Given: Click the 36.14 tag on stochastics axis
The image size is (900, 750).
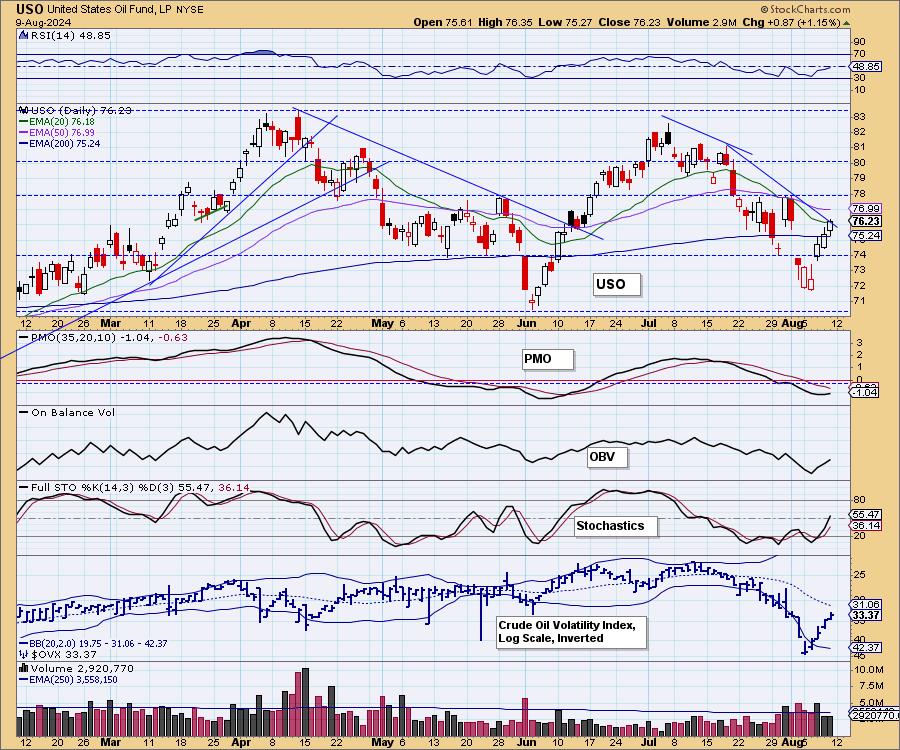Looking at the screenshot, I should pyautogui.click(x=866, y=526).
